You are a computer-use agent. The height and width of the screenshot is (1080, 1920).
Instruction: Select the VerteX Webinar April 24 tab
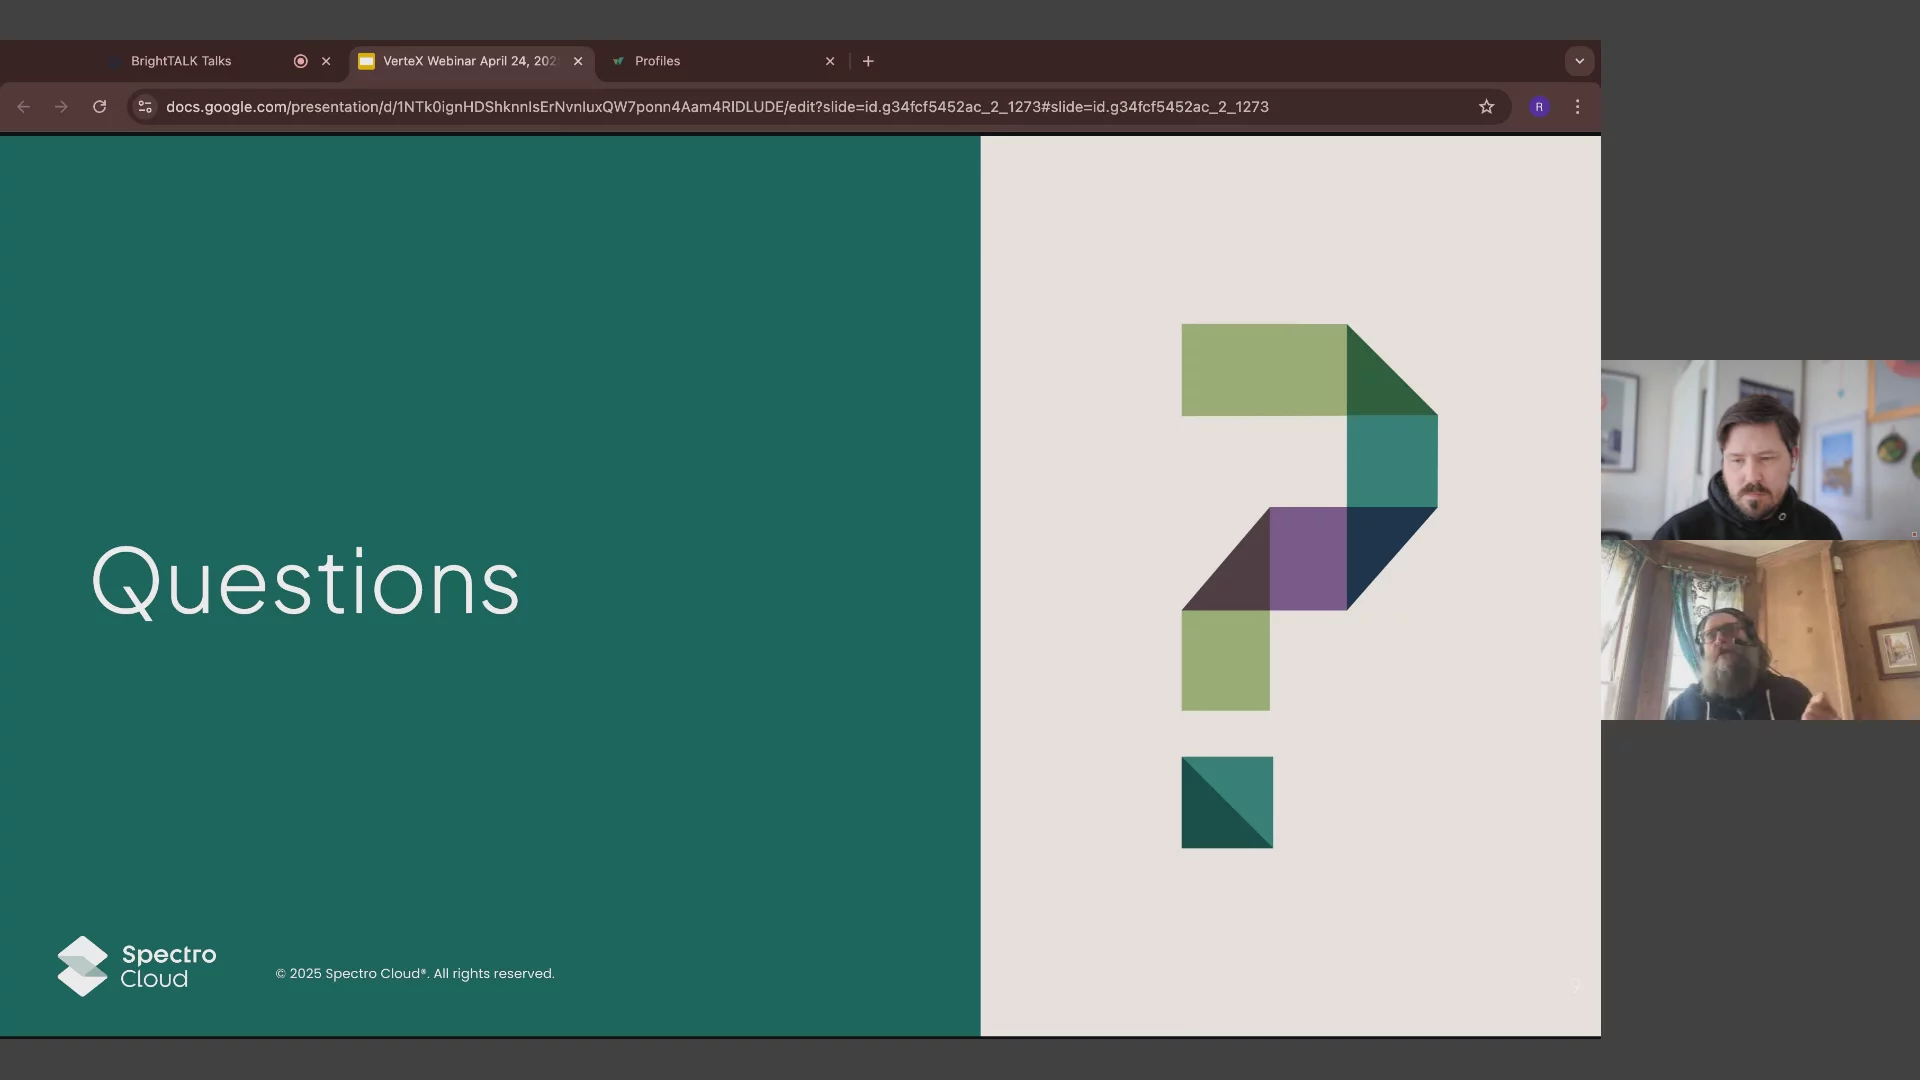(468, 61)
